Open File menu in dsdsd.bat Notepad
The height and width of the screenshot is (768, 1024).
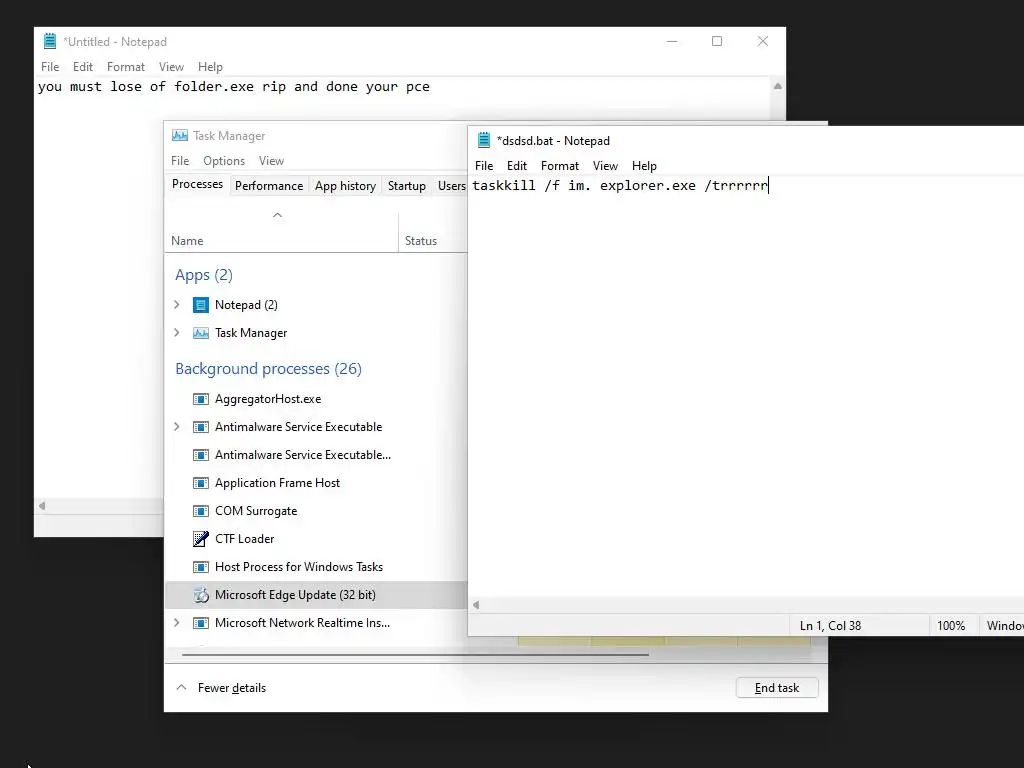[484, 166]
